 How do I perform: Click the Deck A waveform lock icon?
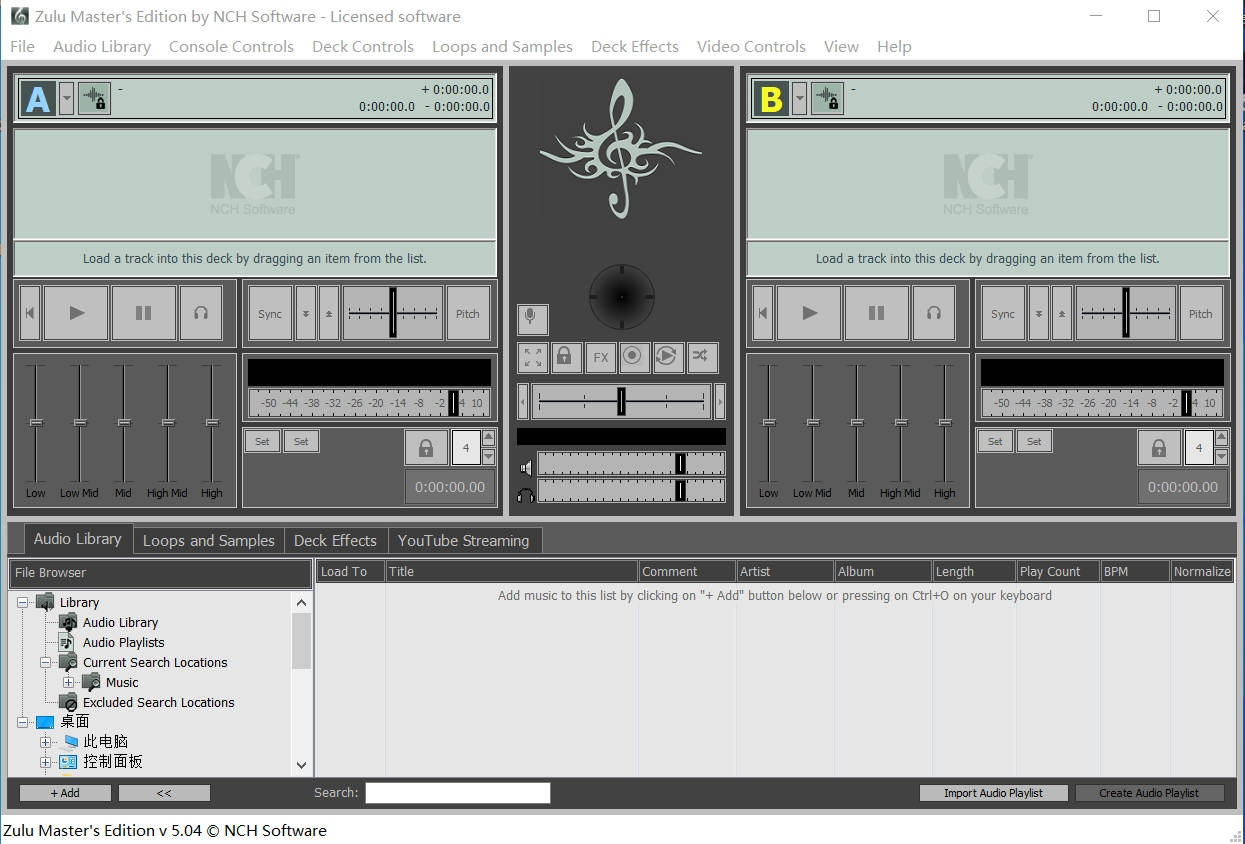[x=94, y=98]
